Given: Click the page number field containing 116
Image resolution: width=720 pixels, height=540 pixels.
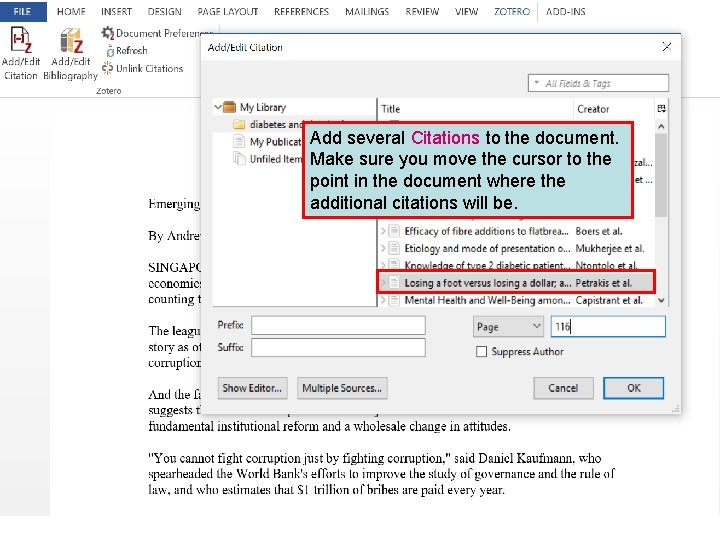Looking at the screenshot, I should (x=608, y=326).
